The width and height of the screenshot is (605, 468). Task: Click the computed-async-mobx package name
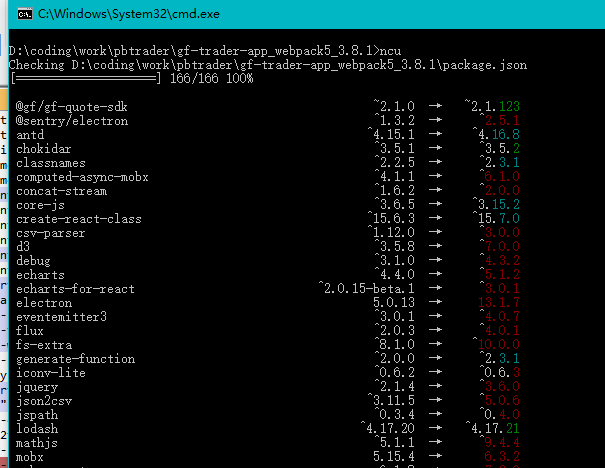coord(82,177)
